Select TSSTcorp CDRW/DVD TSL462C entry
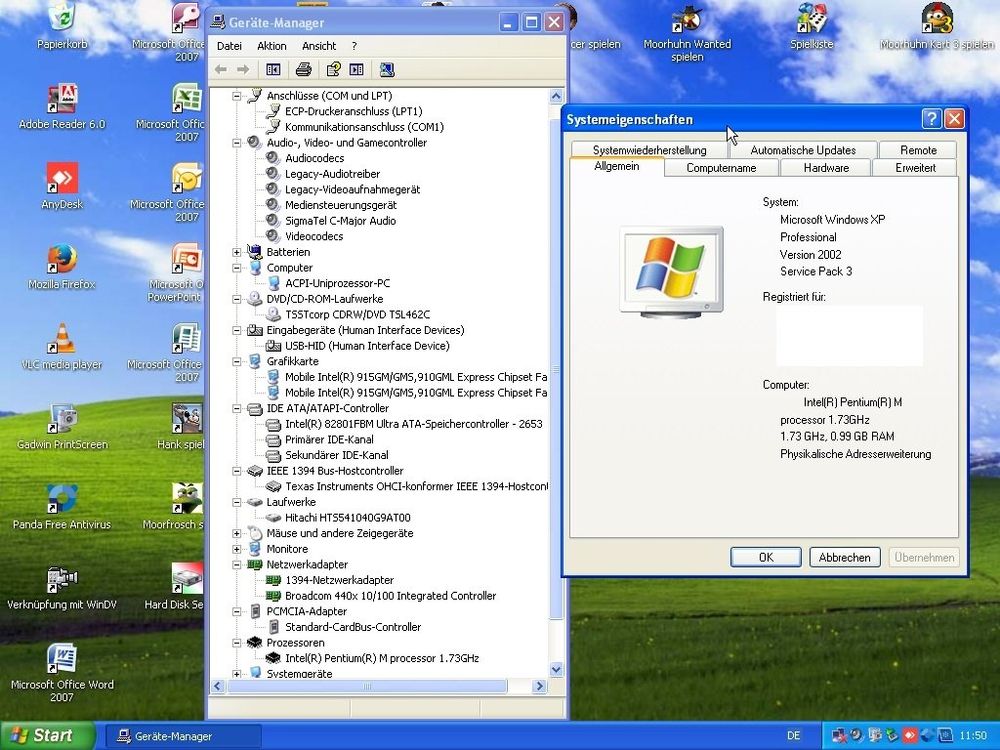The height and width of the screenshot is (750, 1000). point(357,314)
